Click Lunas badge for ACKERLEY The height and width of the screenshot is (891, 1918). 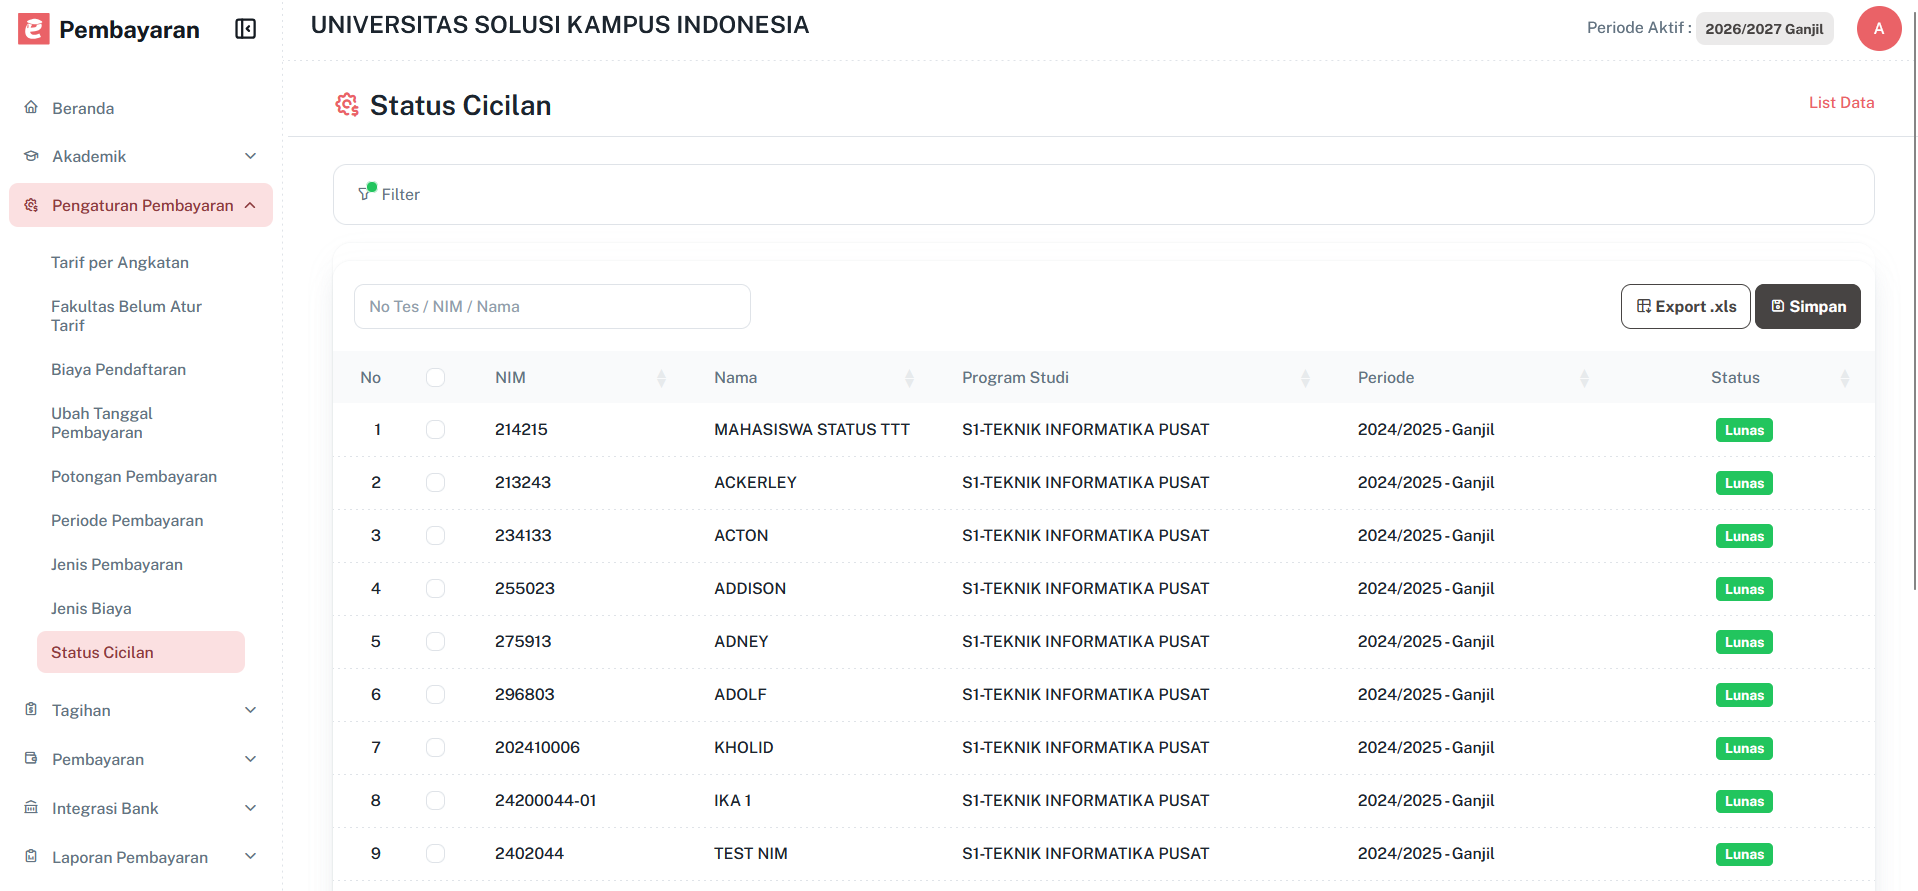click(x=1744, y=483)
